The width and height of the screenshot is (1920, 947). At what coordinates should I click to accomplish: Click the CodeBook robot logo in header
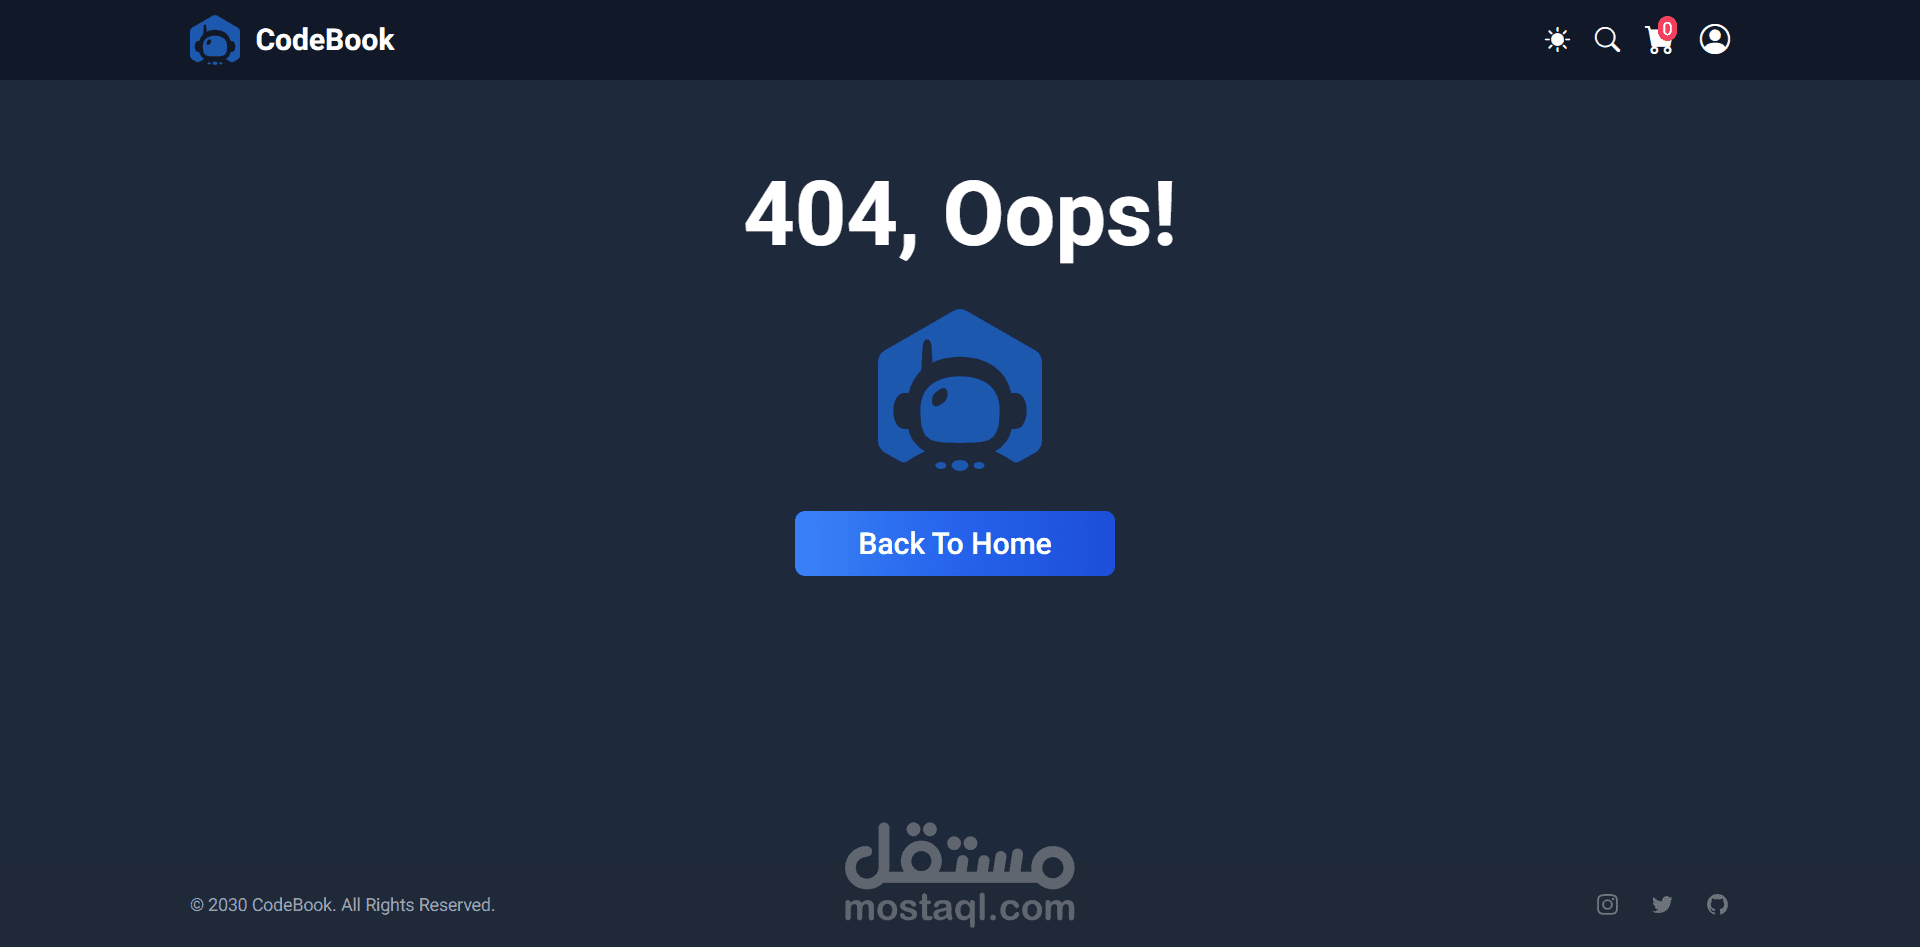(x=215, y=40)
